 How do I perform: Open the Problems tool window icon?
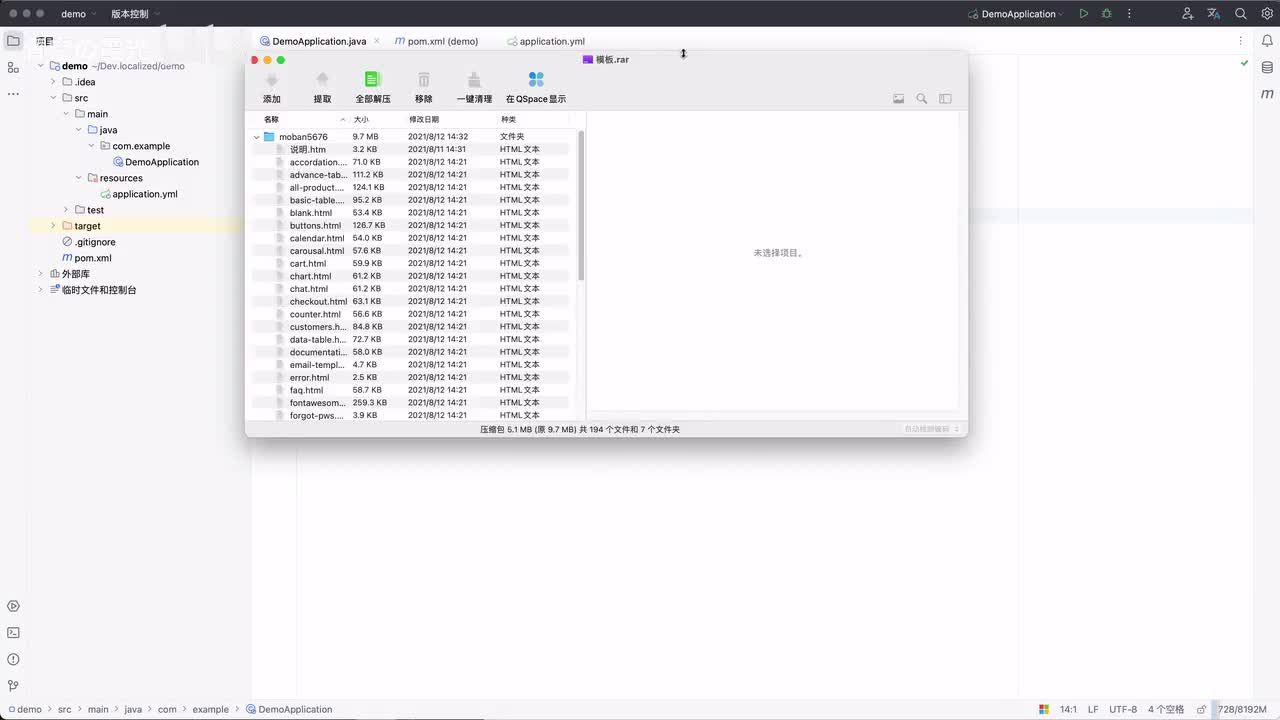tap(13, 659)
